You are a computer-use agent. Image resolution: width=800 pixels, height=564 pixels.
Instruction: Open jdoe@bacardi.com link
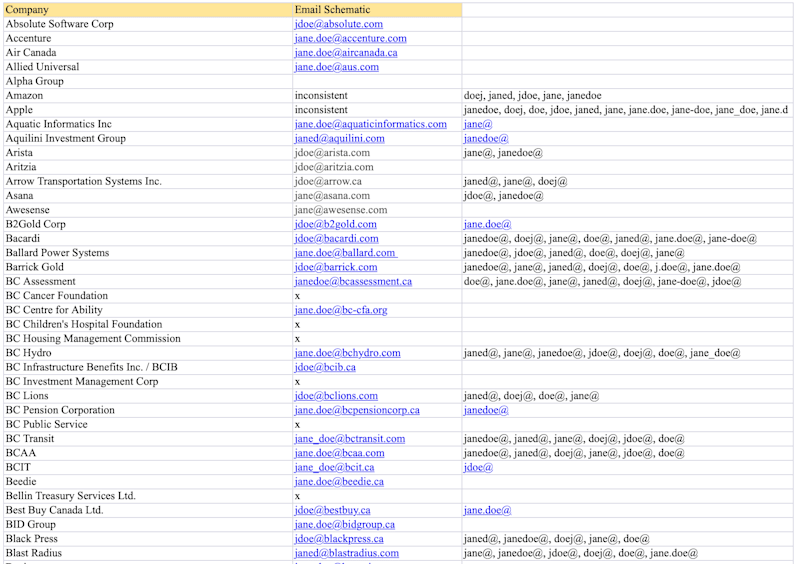(336, 238)
